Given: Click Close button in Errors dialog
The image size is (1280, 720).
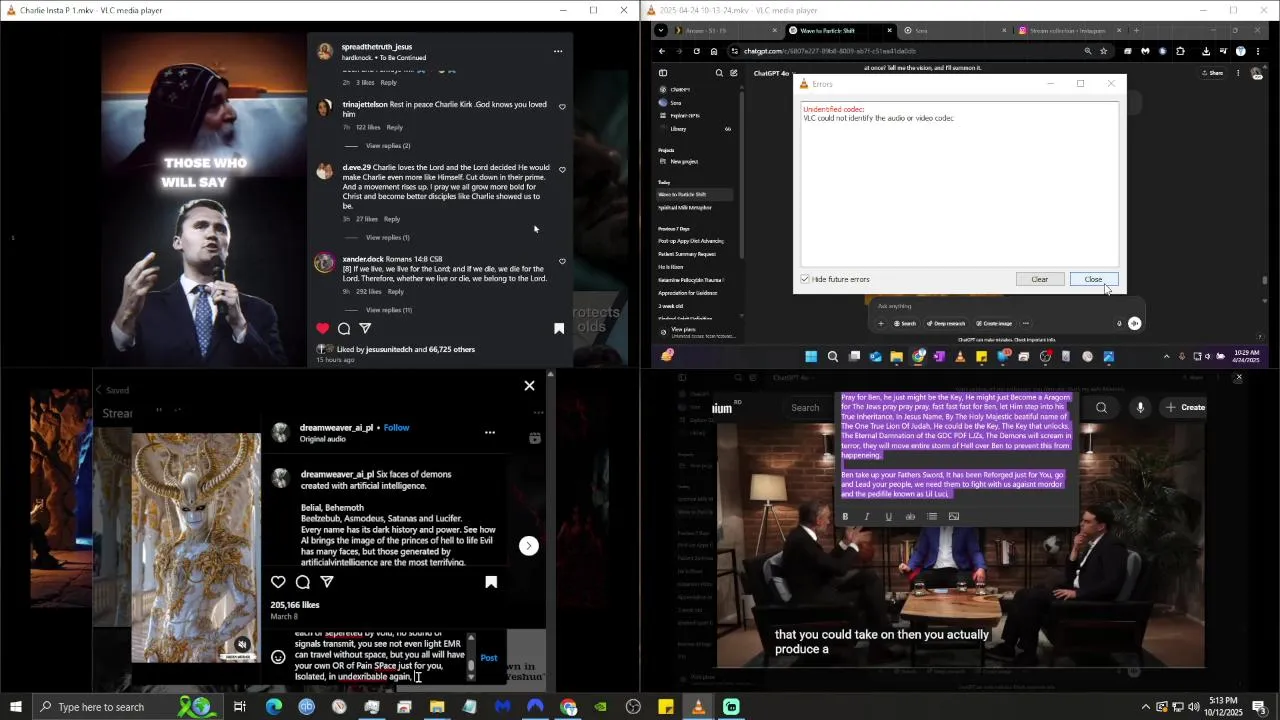Looking at the screenshot, I should (x=1093, y=279).
